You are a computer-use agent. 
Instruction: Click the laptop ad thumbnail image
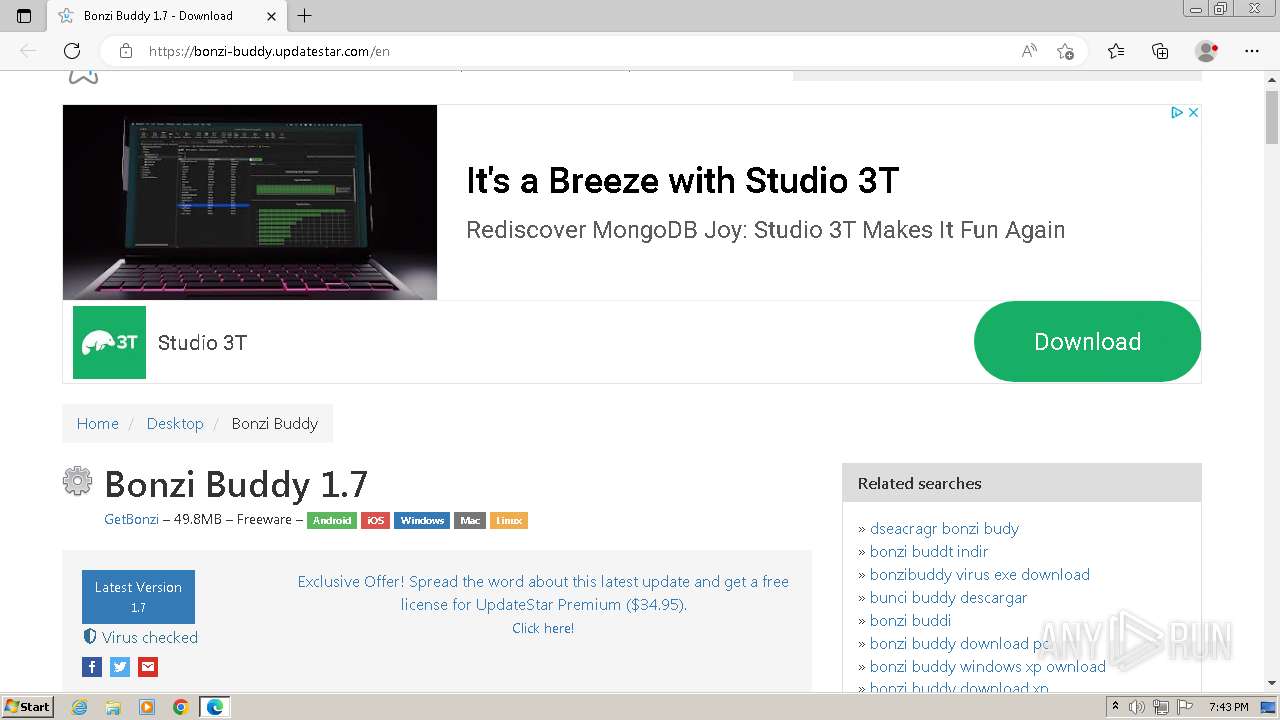[250, 202]
